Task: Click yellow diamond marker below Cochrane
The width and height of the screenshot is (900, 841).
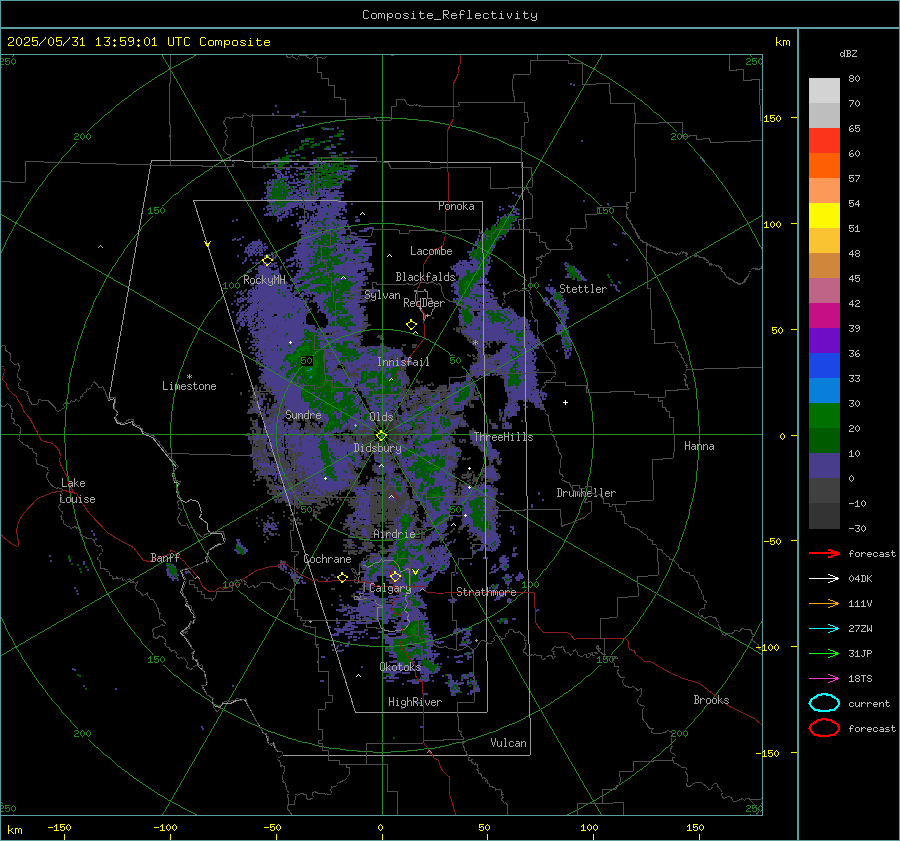Action: (x=343, y=577)
